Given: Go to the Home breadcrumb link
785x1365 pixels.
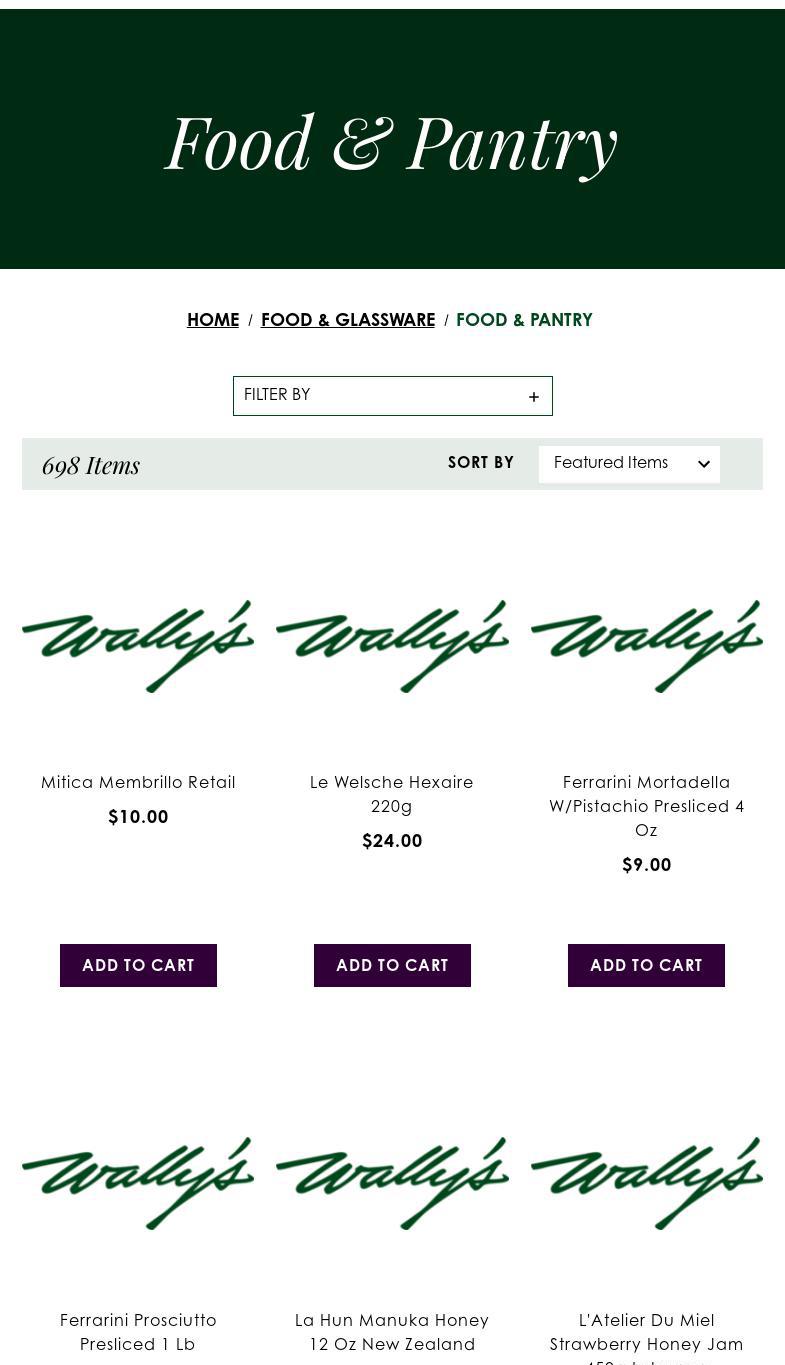Looking at the screenshot, I should click(x=213, y=321).
